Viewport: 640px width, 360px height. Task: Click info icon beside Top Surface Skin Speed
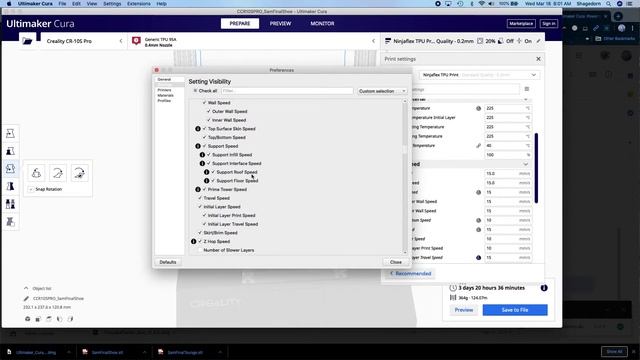(198, 129)
